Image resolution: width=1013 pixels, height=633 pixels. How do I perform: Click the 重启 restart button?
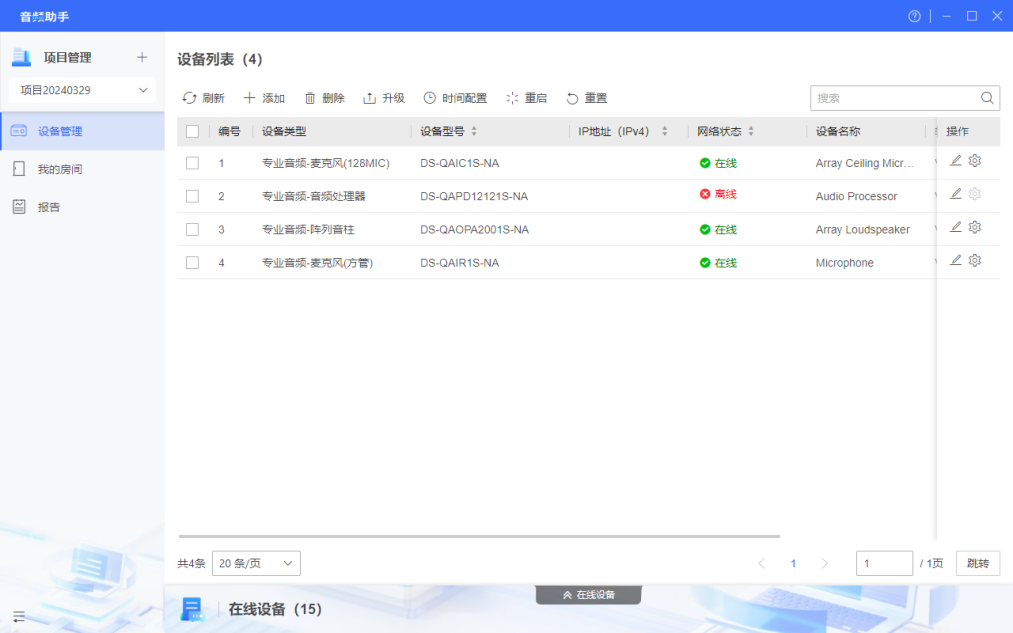coord(526,98)
